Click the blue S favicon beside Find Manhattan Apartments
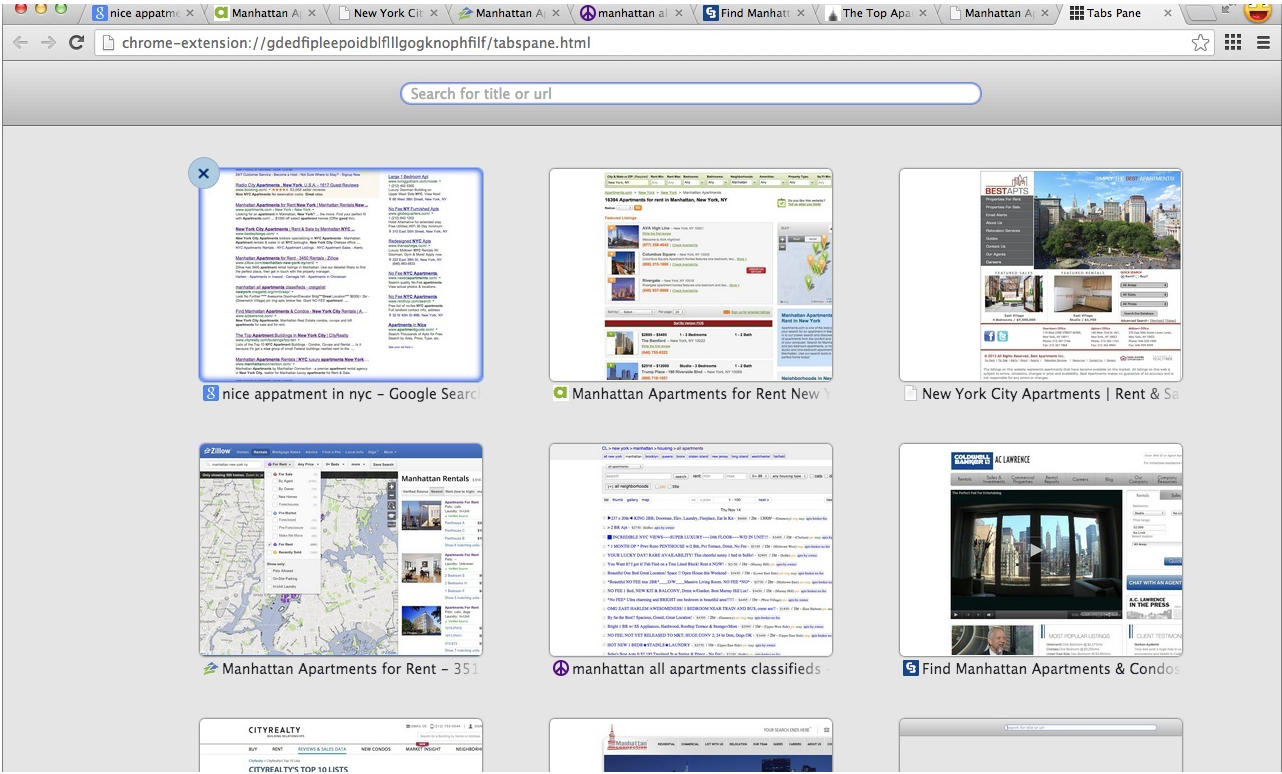The width and height of the screenshot is (1282, 774). (911, 669)
